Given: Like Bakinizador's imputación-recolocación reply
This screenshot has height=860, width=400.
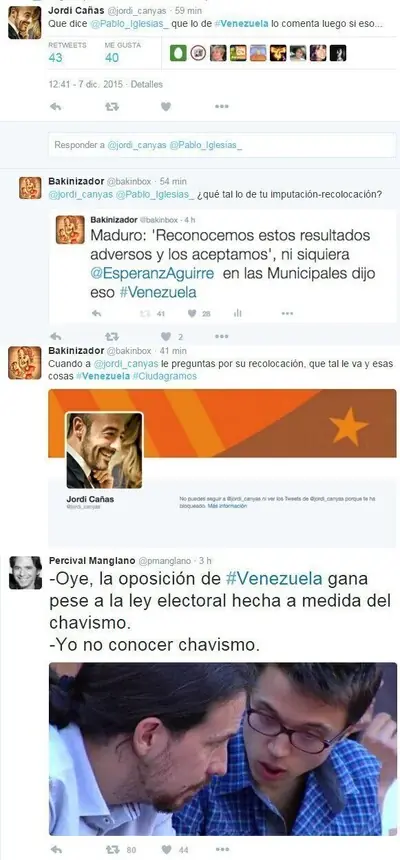Looking at the screenshot, I should click(x=166, y=336).
